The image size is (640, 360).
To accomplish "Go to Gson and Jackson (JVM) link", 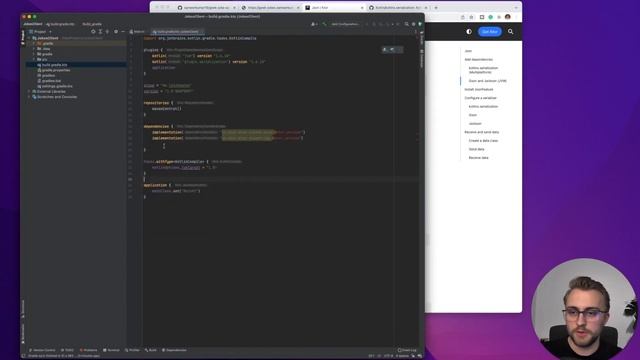I will click(x=488, y=81).
